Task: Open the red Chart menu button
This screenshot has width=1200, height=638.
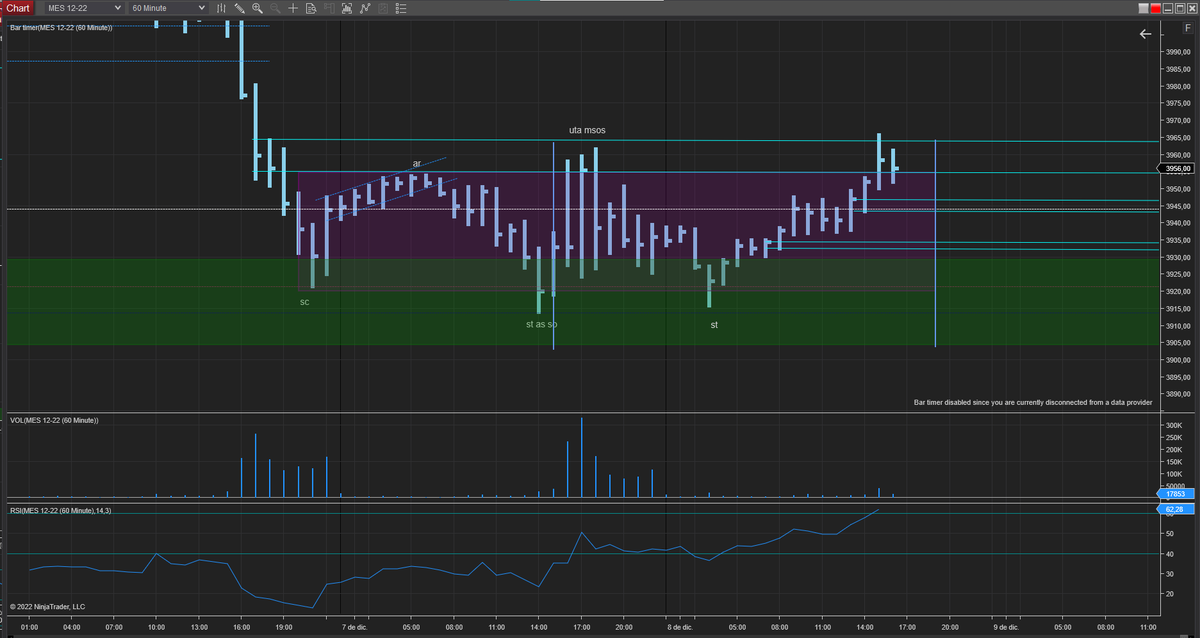Action: [x=19, y=7]
